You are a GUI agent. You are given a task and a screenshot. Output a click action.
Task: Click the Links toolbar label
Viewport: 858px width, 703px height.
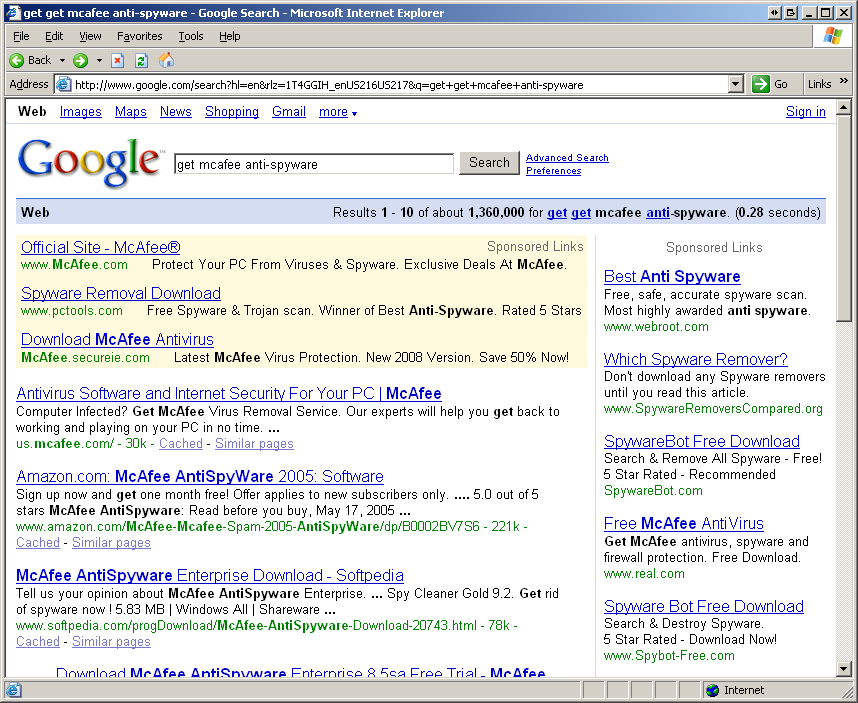(x=819, y=84)
